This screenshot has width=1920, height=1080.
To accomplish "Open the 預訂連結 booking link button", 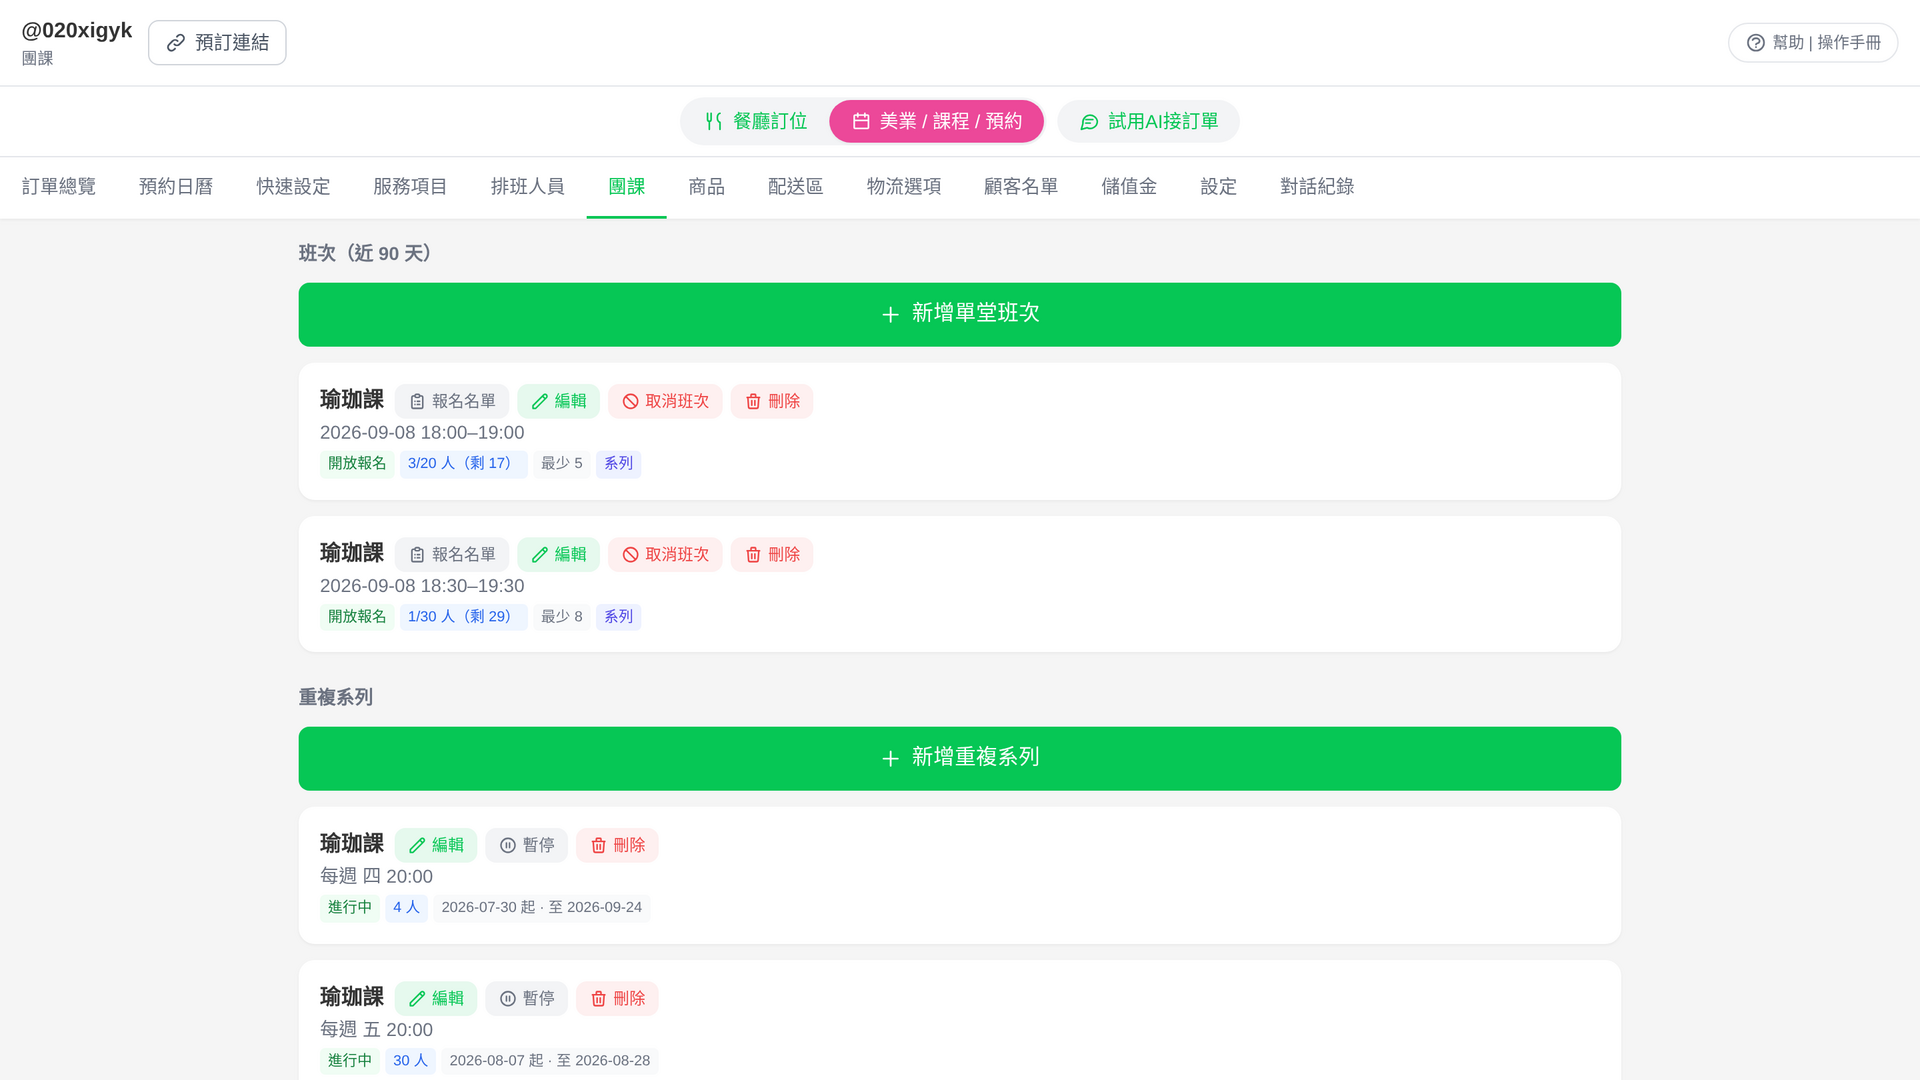I will (217, 42).
